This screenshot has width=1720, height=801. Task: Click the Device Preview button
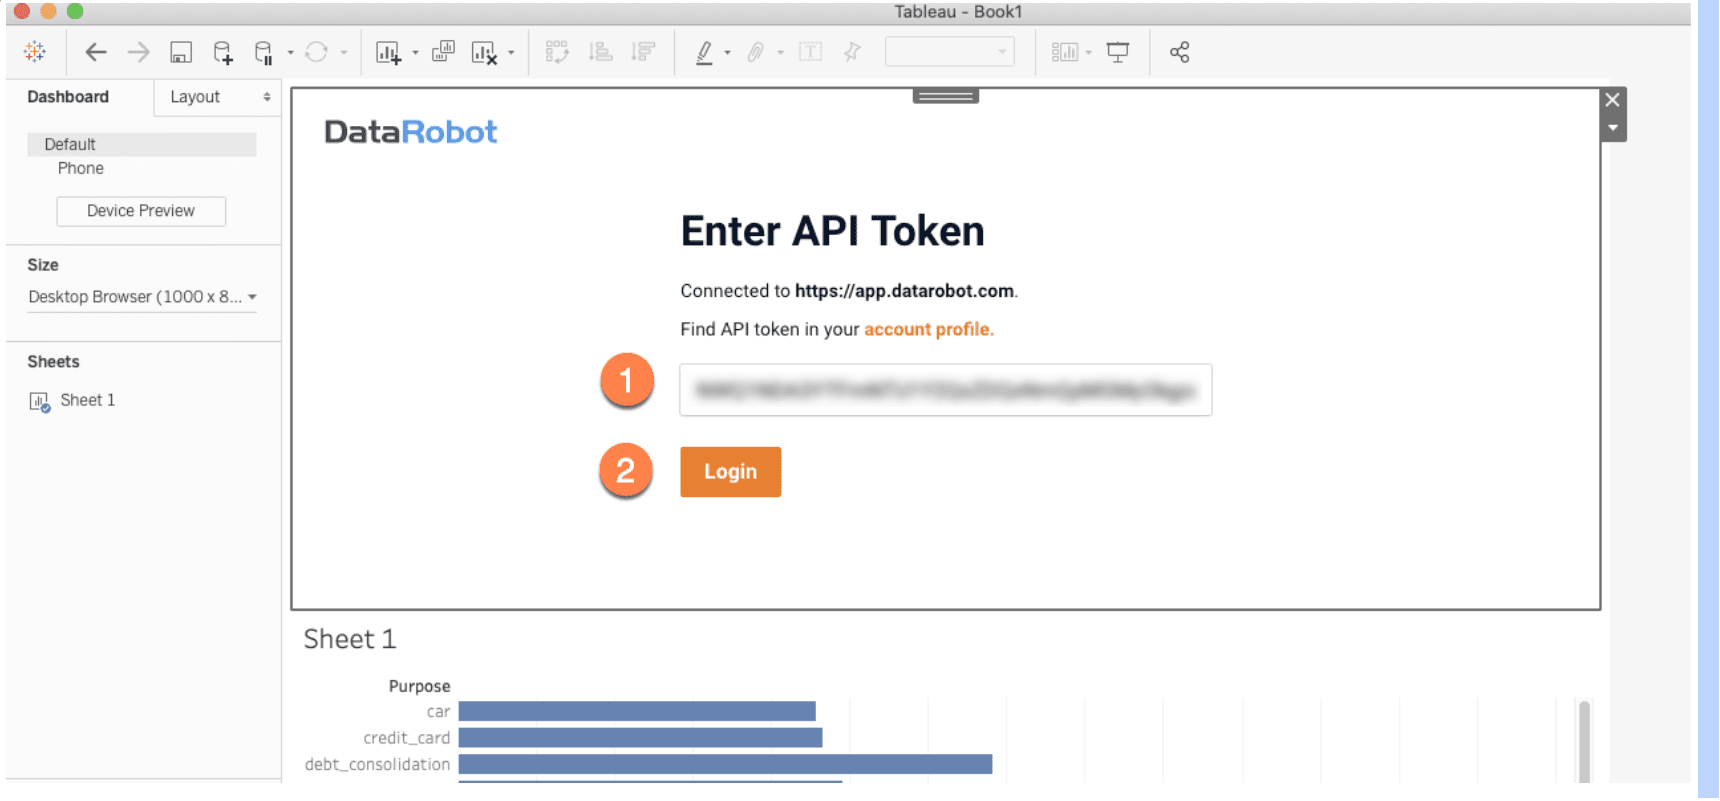141,211
